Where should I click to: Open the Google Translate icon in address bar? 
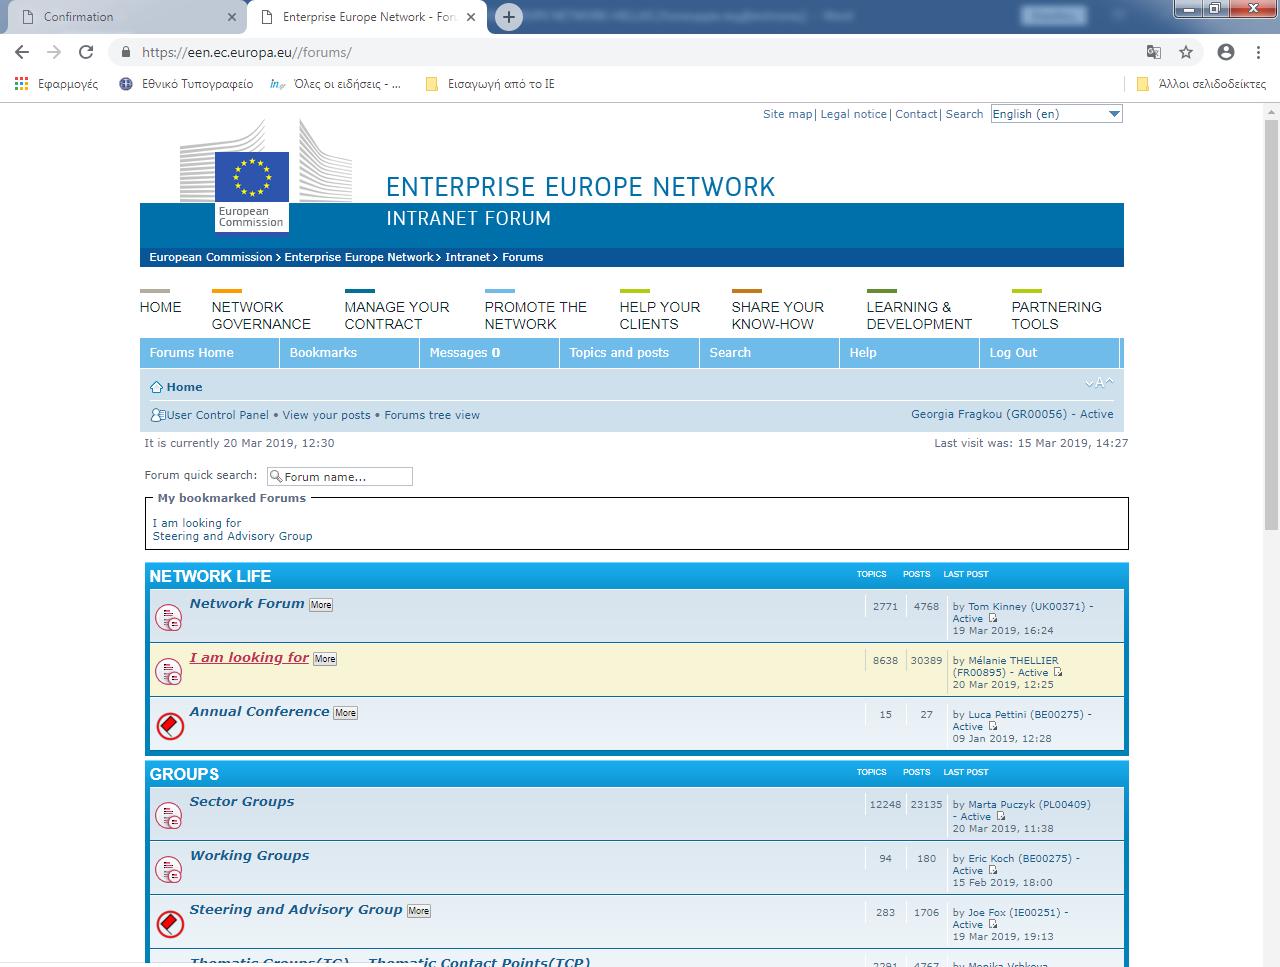coord(1154,52)
